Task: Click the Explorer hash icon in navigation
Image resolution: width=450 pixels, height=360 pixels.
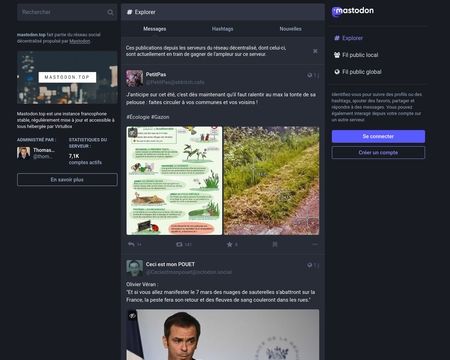Action: (x=337, y=38)
